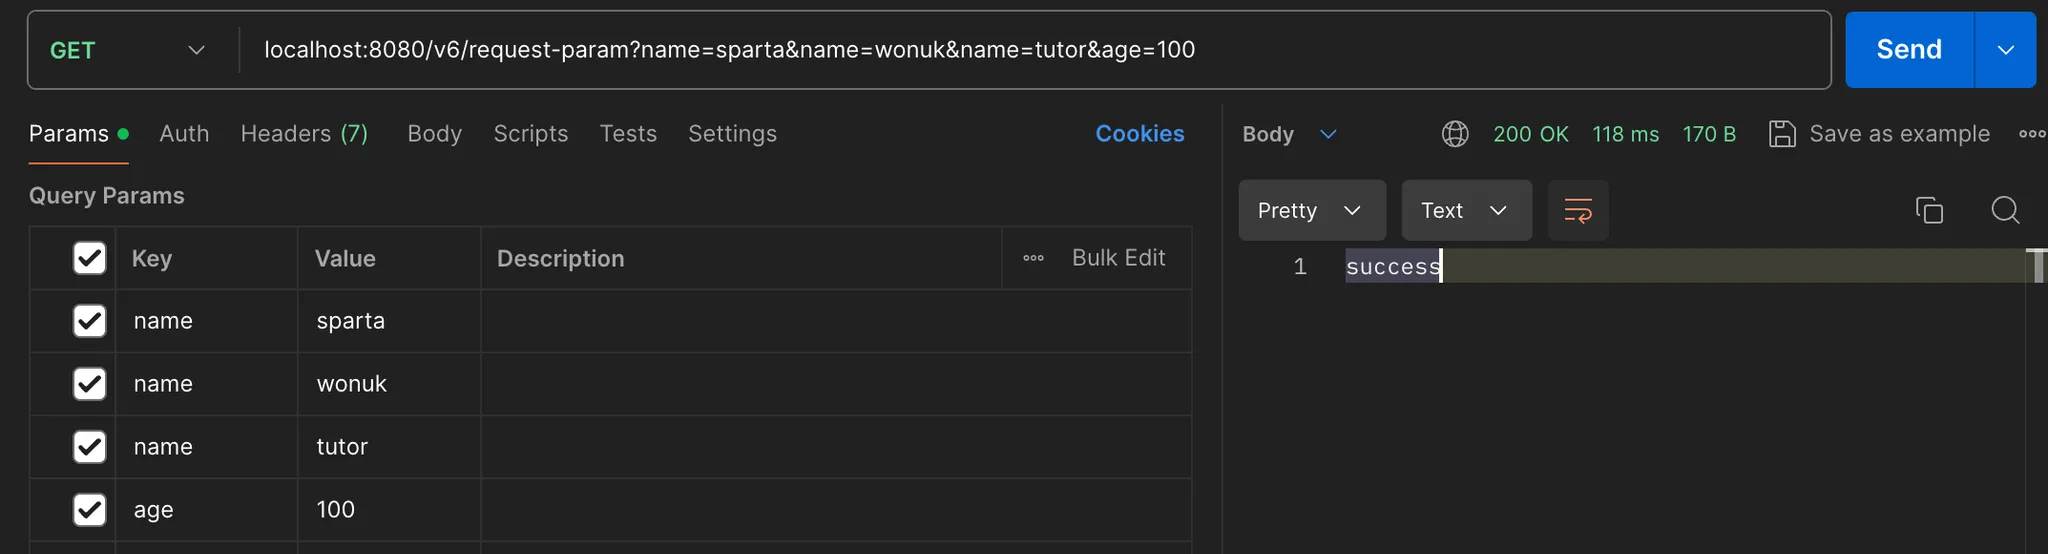The width and height of the screenshot is (2048, 554).
Task: Open the query params column options dots
Action: [x=1033, y=258]
